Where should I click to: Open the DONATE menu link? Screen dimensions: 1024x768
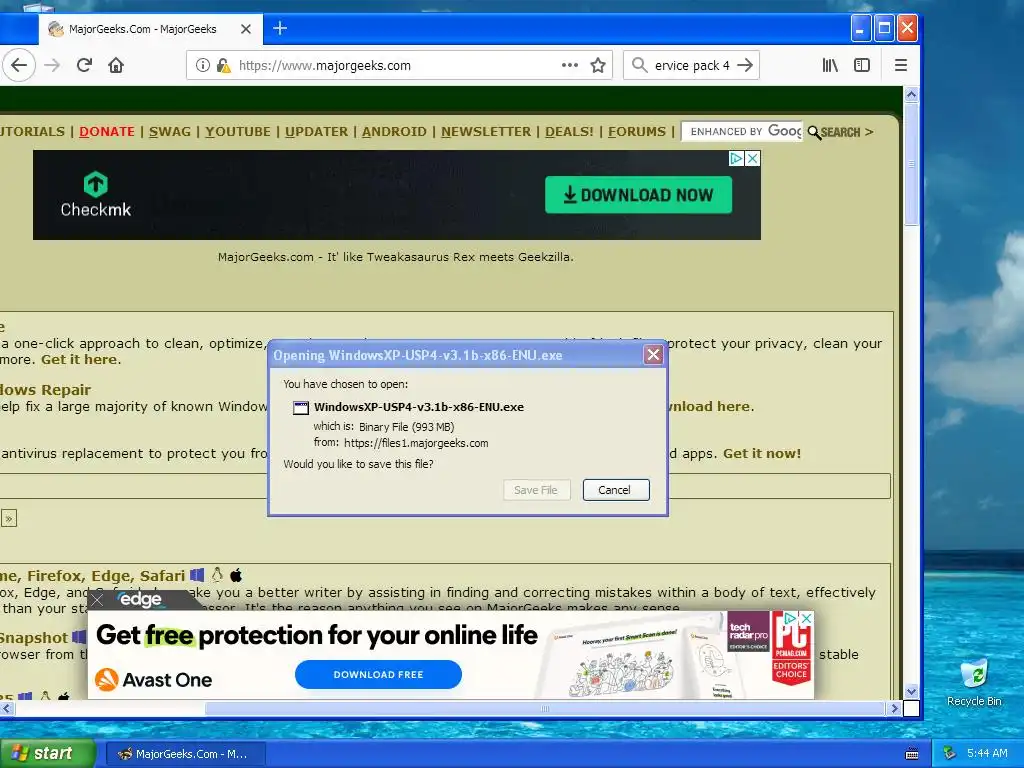tap(106, 131)
